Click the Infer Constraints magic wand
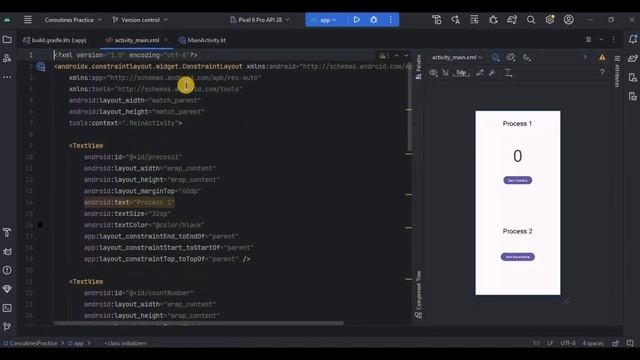The width and height of the screenshot is (640, 360). coord(492,73)
